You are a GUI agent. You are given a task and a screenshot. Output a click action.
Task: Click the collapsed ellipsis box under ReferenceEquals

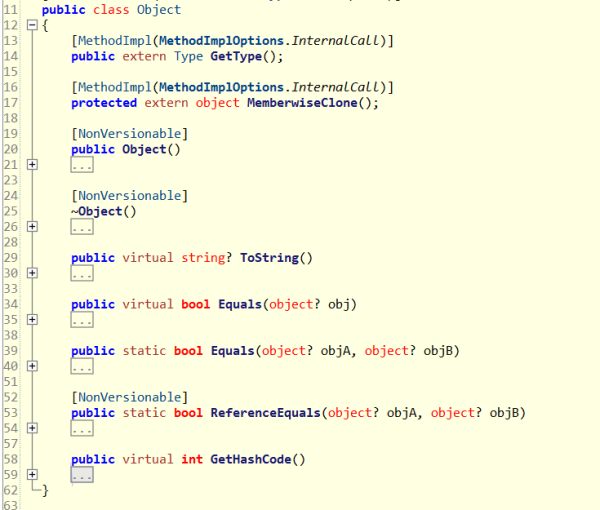click(82, 429)
